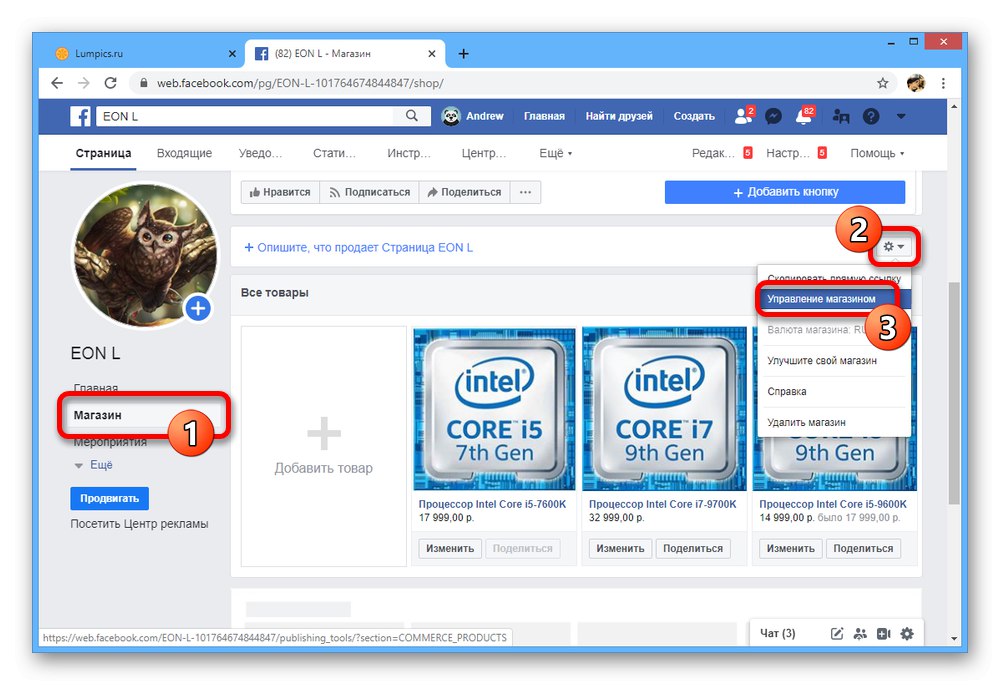Switch to Входящие tab
The width and height of the screenshot is (1000, 685).
184,153
